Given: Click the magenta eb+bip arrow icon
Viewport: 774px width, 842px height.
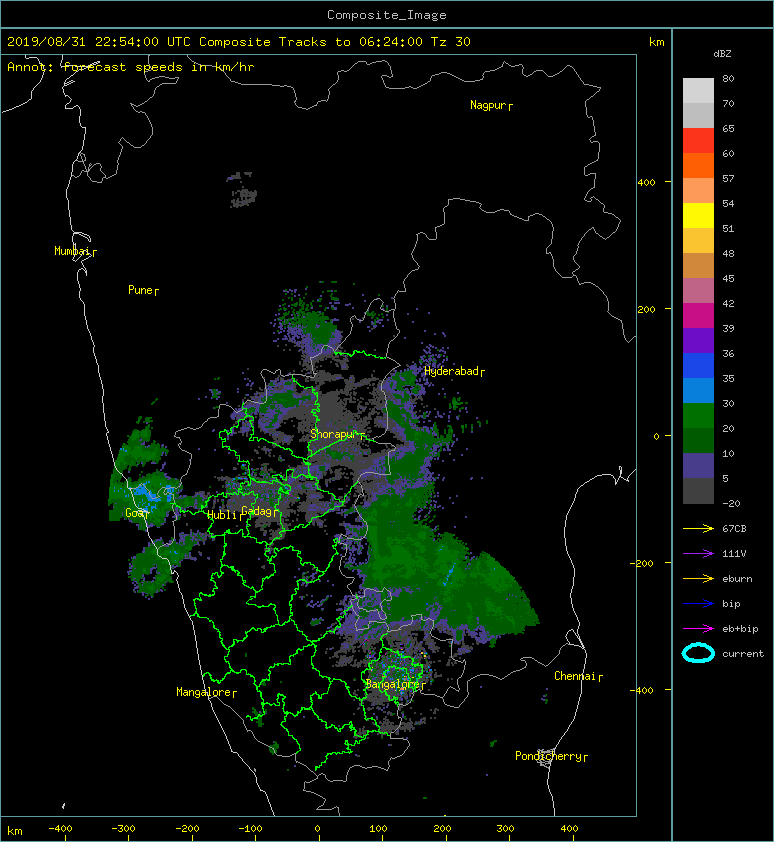Looking at the screenshot, I should [x=698, y=628].
